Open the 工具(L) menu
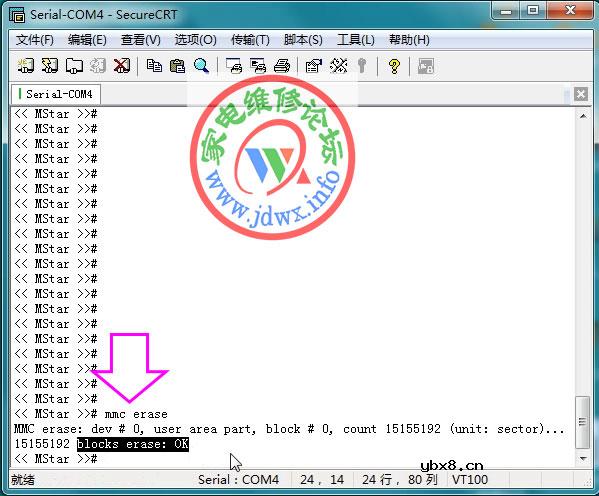The height and width of the screenshot is (496, 599). click(x=356, y=40)
